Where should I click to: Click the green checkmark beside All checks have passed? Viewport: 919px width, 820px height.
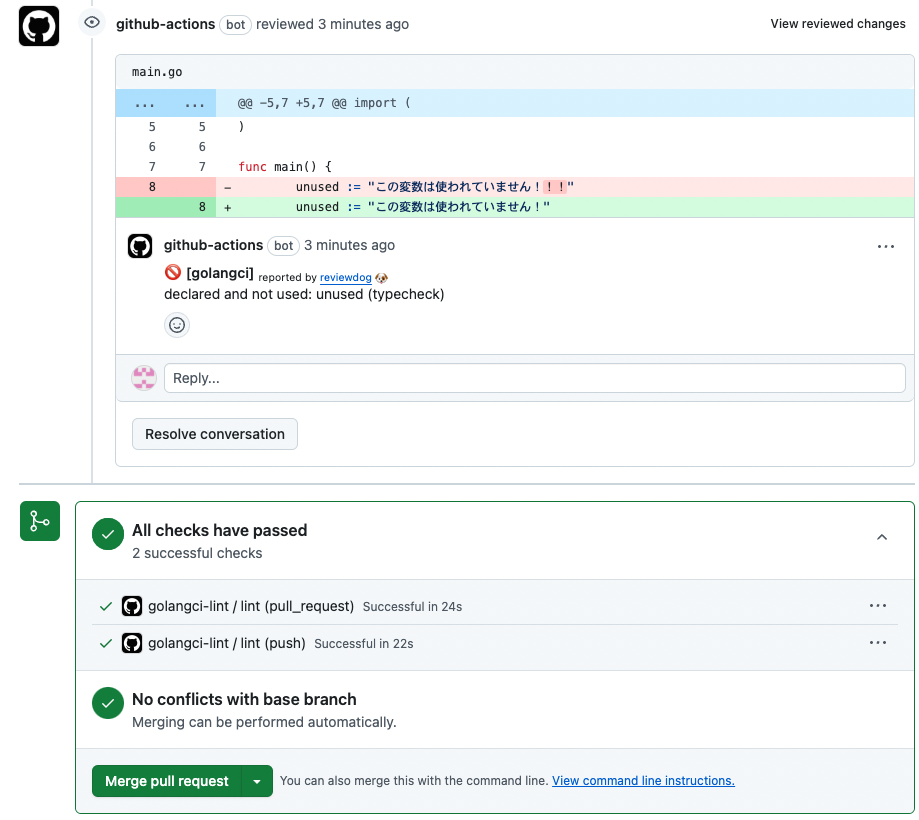107,535
